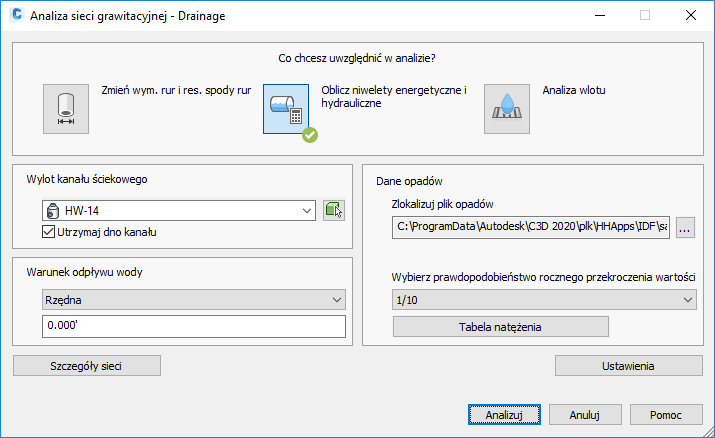Click the rainfall file path field
The height and width of the screenshot is (438, 715).
[x=532, y=229]
